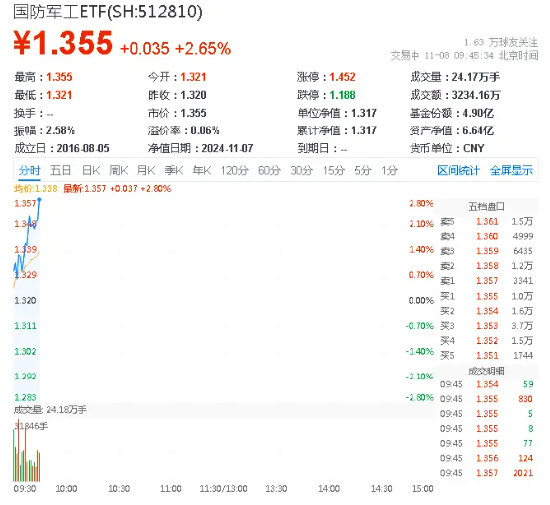Image resolution: width=550 pixels, height=505 pixels.
Task: Click the 全屏显示 link
Action: [511, 170]
